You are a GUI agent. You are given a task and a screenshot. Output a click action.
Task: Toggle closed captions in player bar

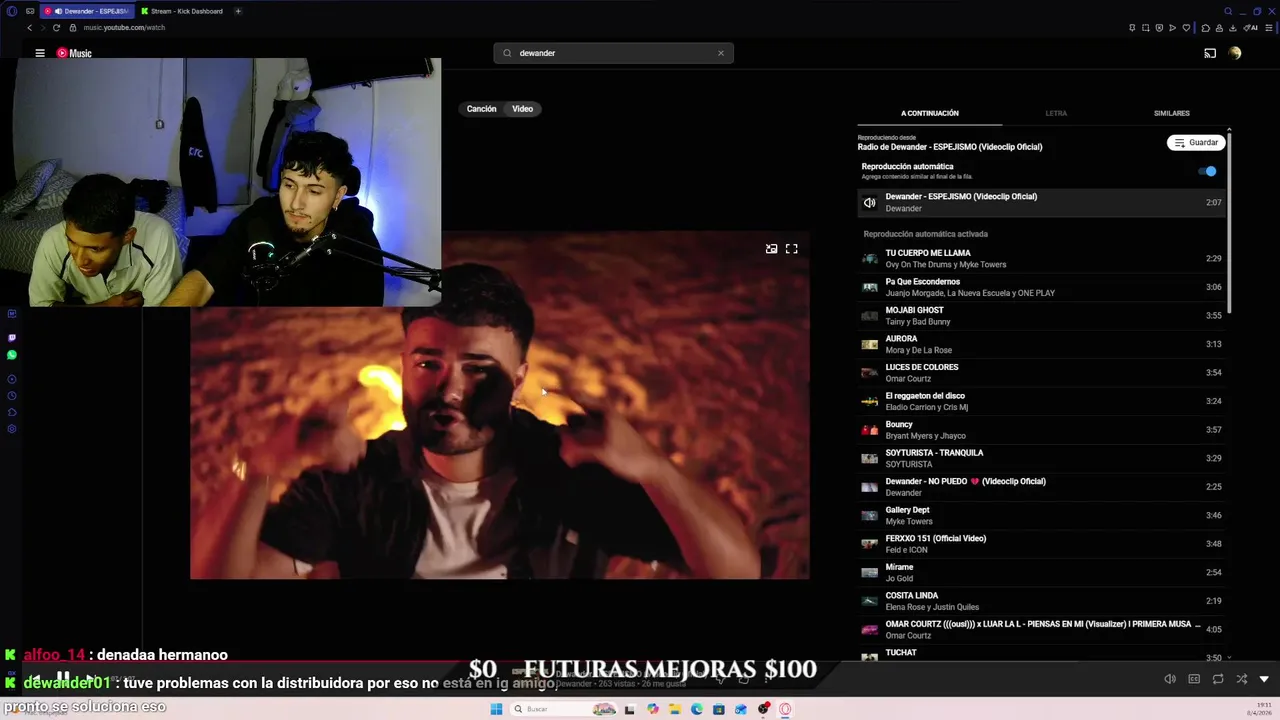[x=1194, y=679]
